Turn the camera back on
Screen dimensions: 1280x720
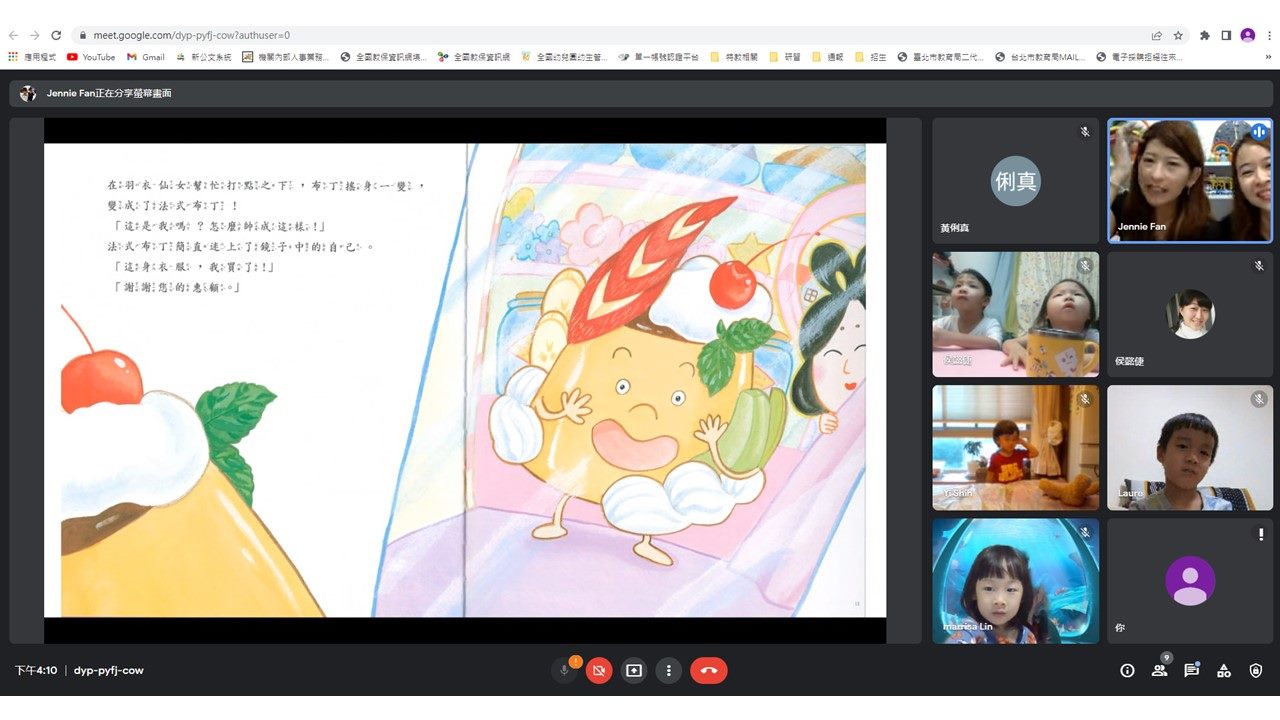599,671
